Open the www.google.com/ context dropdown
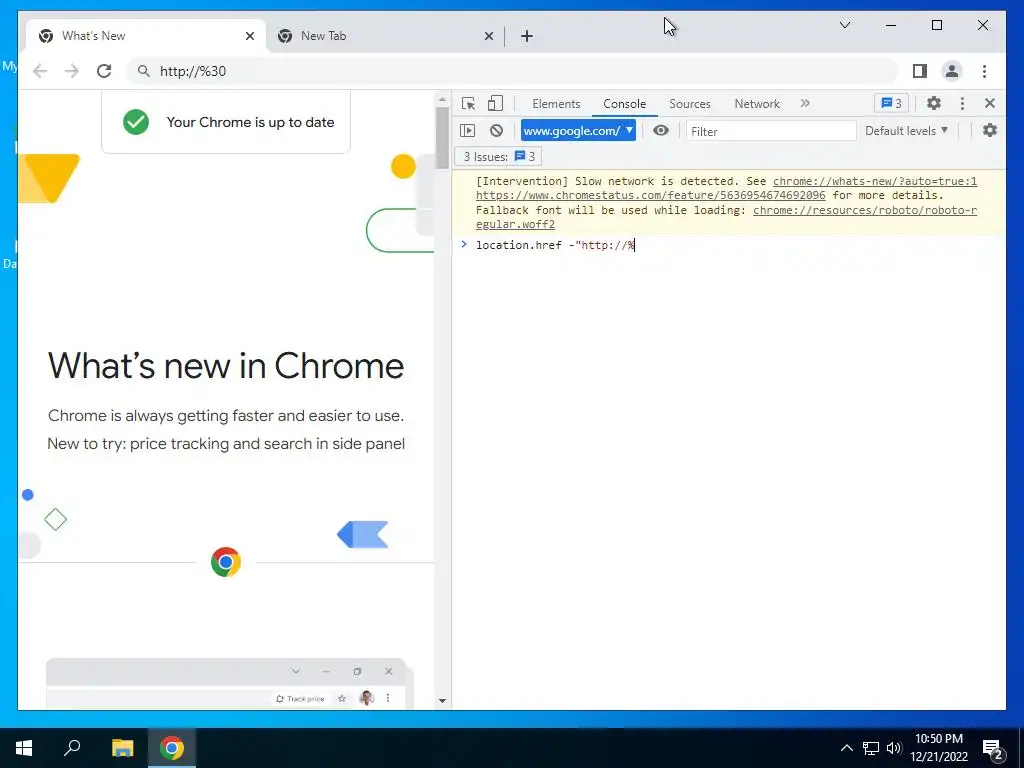The height and width of the screenshot is (768, 1024). 578,131
